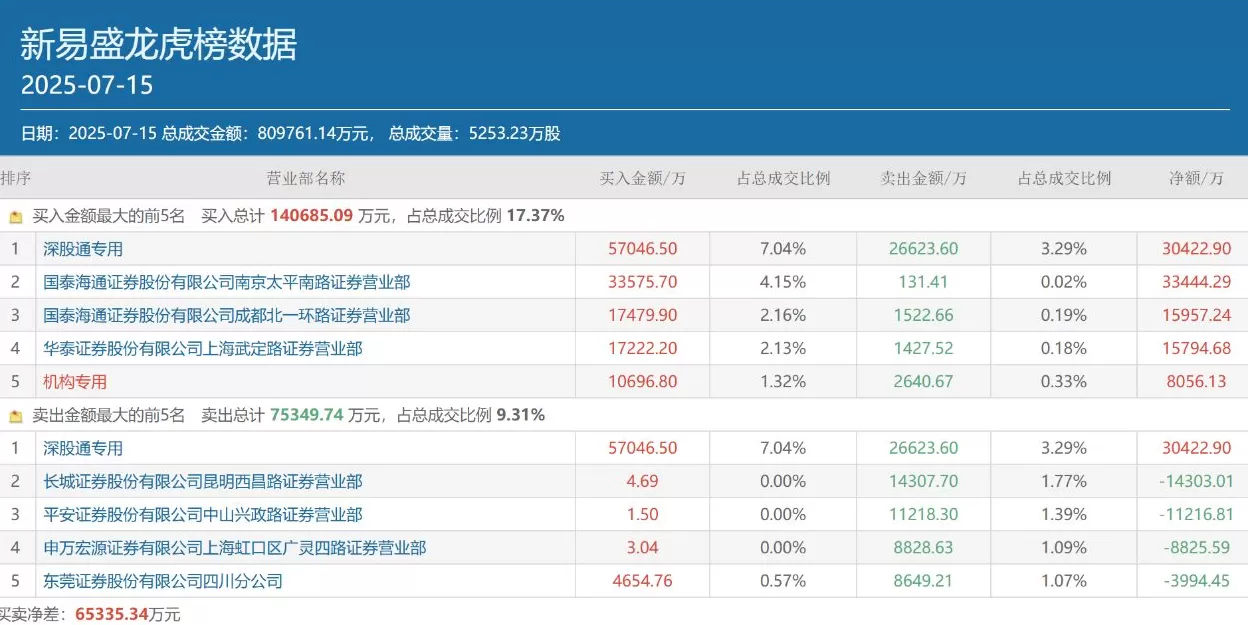Click the 买入金额/万 column header
This screenshot has width=1248, height=625.
[x=643, y=178]
